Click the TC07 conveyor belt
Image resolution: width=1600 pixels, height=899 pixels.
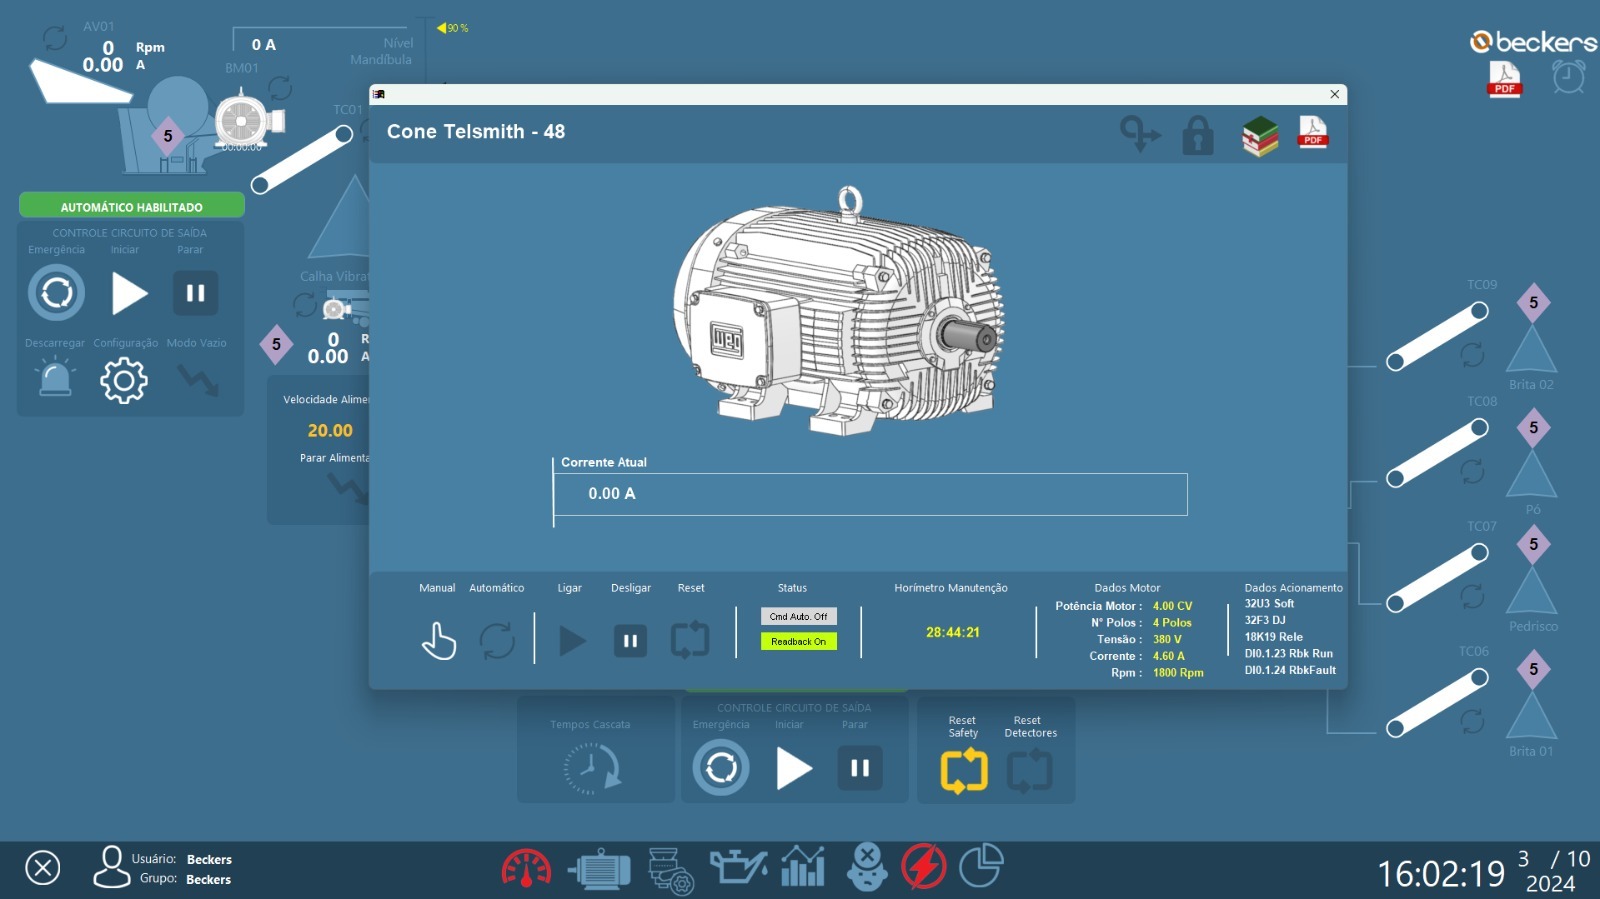(1437, 578)
